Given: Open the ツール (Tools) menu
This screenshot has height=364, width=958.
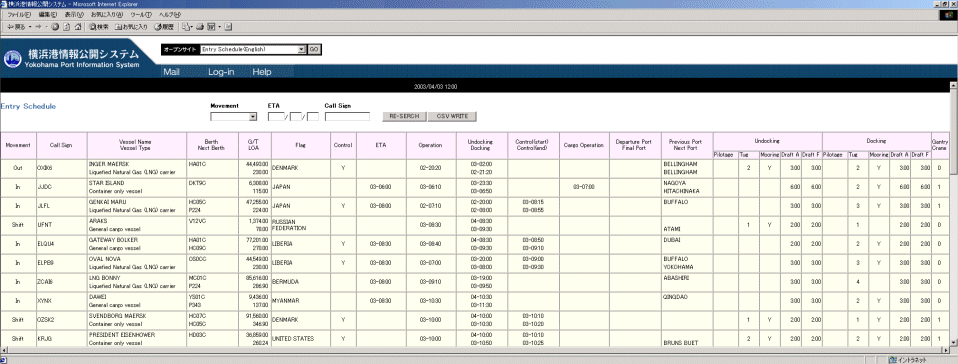Looking at the screenshot, I should point(141,14).
